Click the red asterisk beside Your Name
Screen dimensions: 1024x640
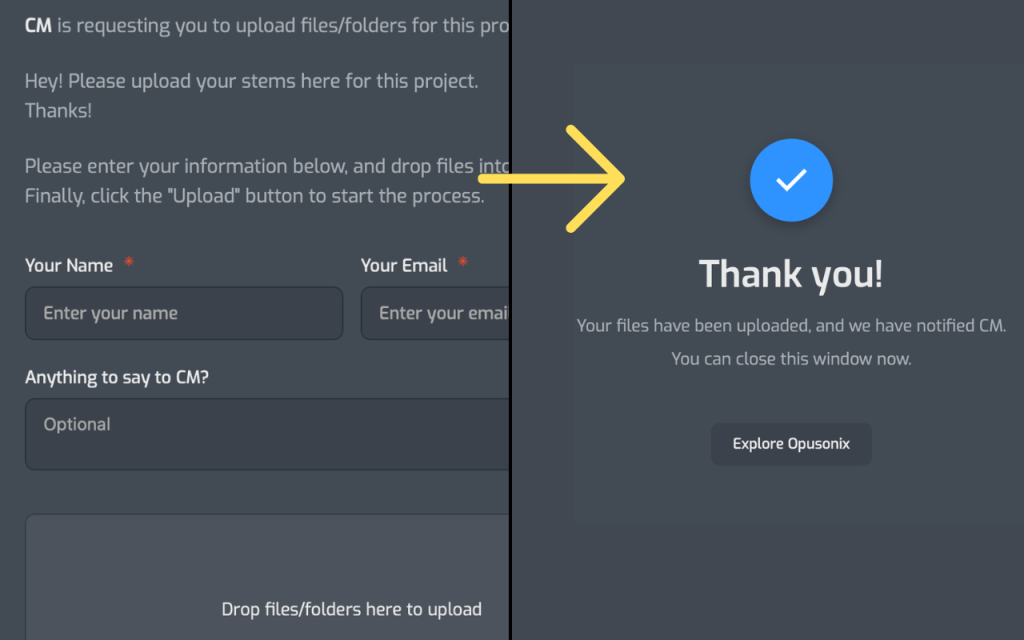tap(128, 264)
